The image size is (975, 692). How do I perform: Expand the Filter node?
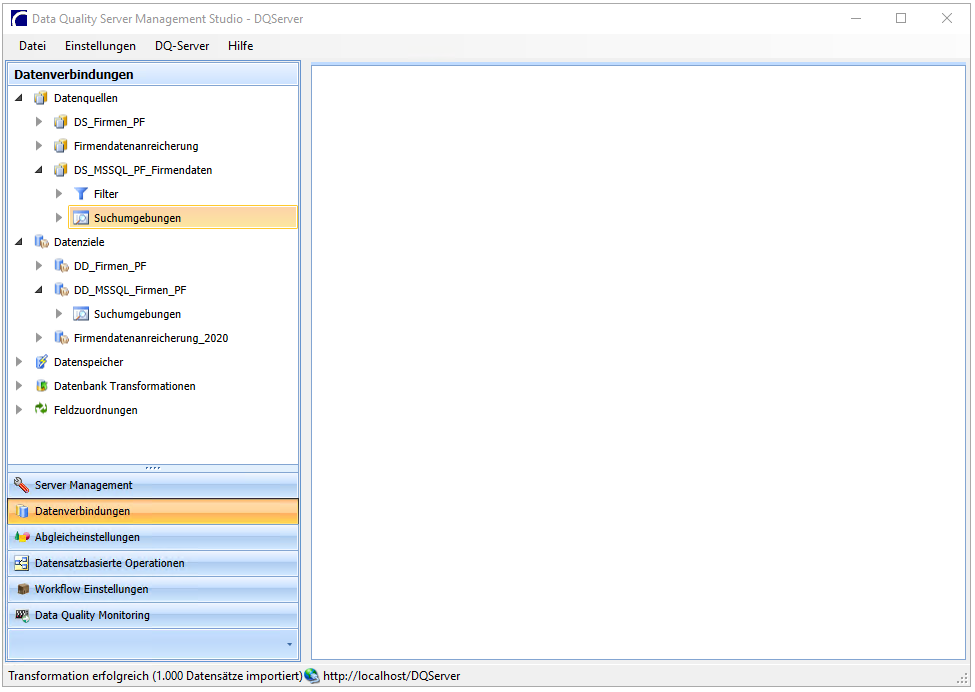pyautogui.click(x=58, y=194)
